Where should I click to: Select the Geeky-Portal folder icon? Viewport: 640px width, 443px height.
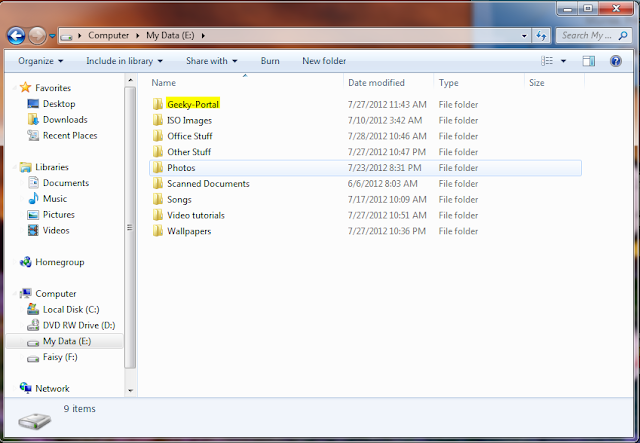(x=158, y=104)
